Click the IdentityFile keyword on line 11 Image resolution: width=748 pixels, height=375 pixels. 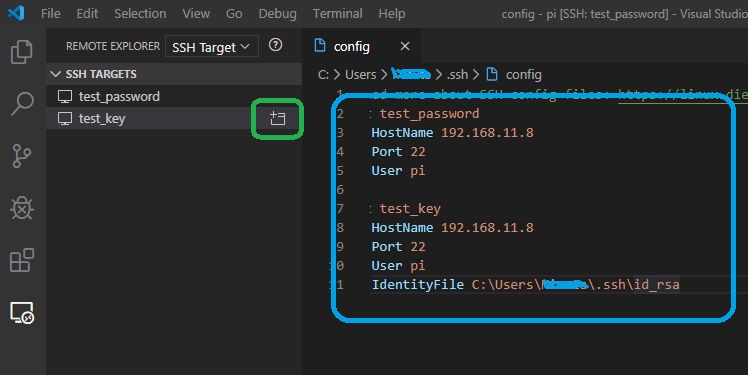click(x=418, y=284)
